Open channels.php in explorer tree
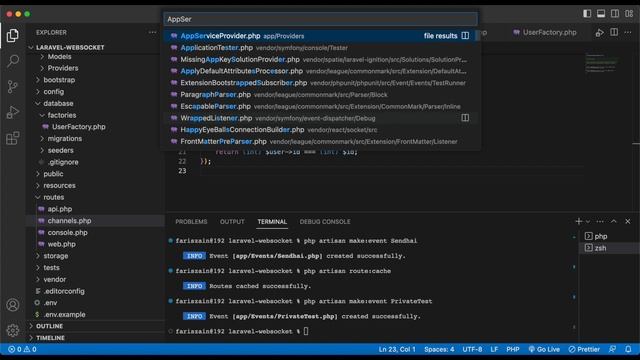Screen dimensions: 640x360 click(x=69, y=221)
